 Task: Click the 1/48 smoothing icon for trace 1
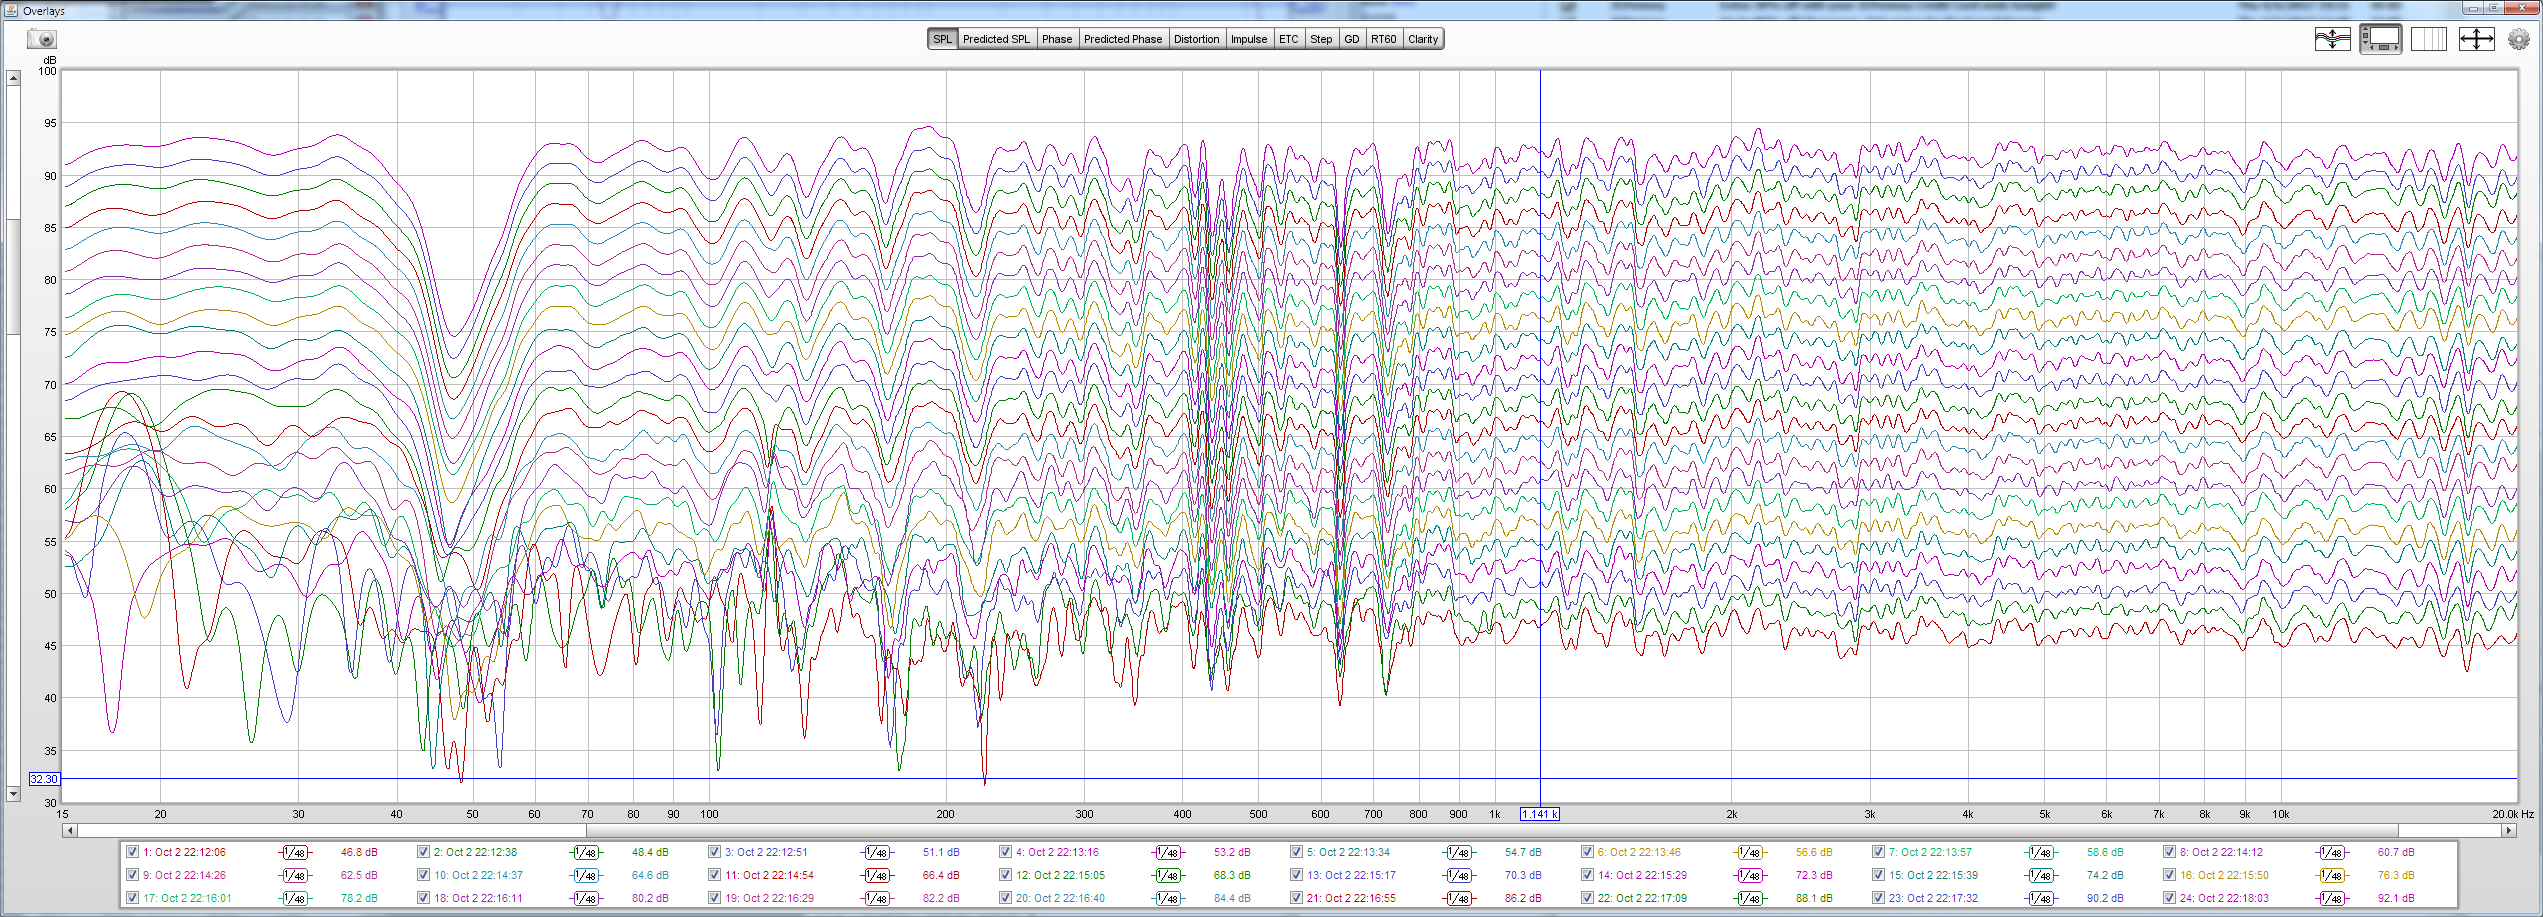295,853
